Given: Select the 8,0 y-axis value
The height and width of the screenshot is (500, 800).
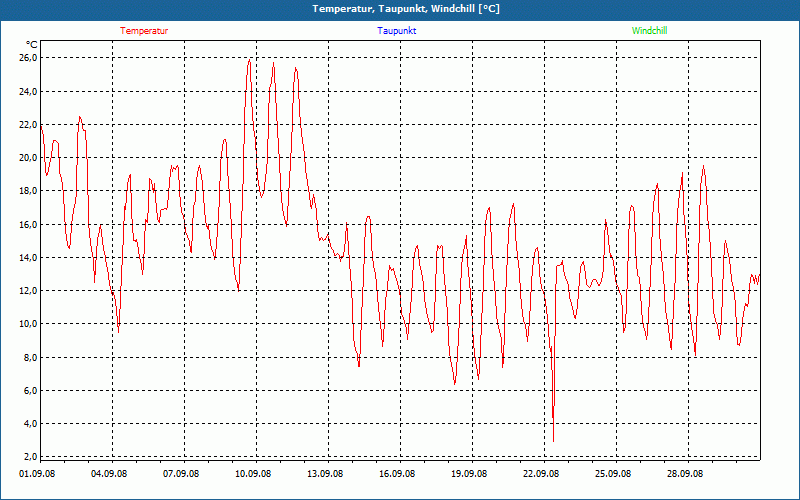Looking at the screenshot, I should pos(30,357).
